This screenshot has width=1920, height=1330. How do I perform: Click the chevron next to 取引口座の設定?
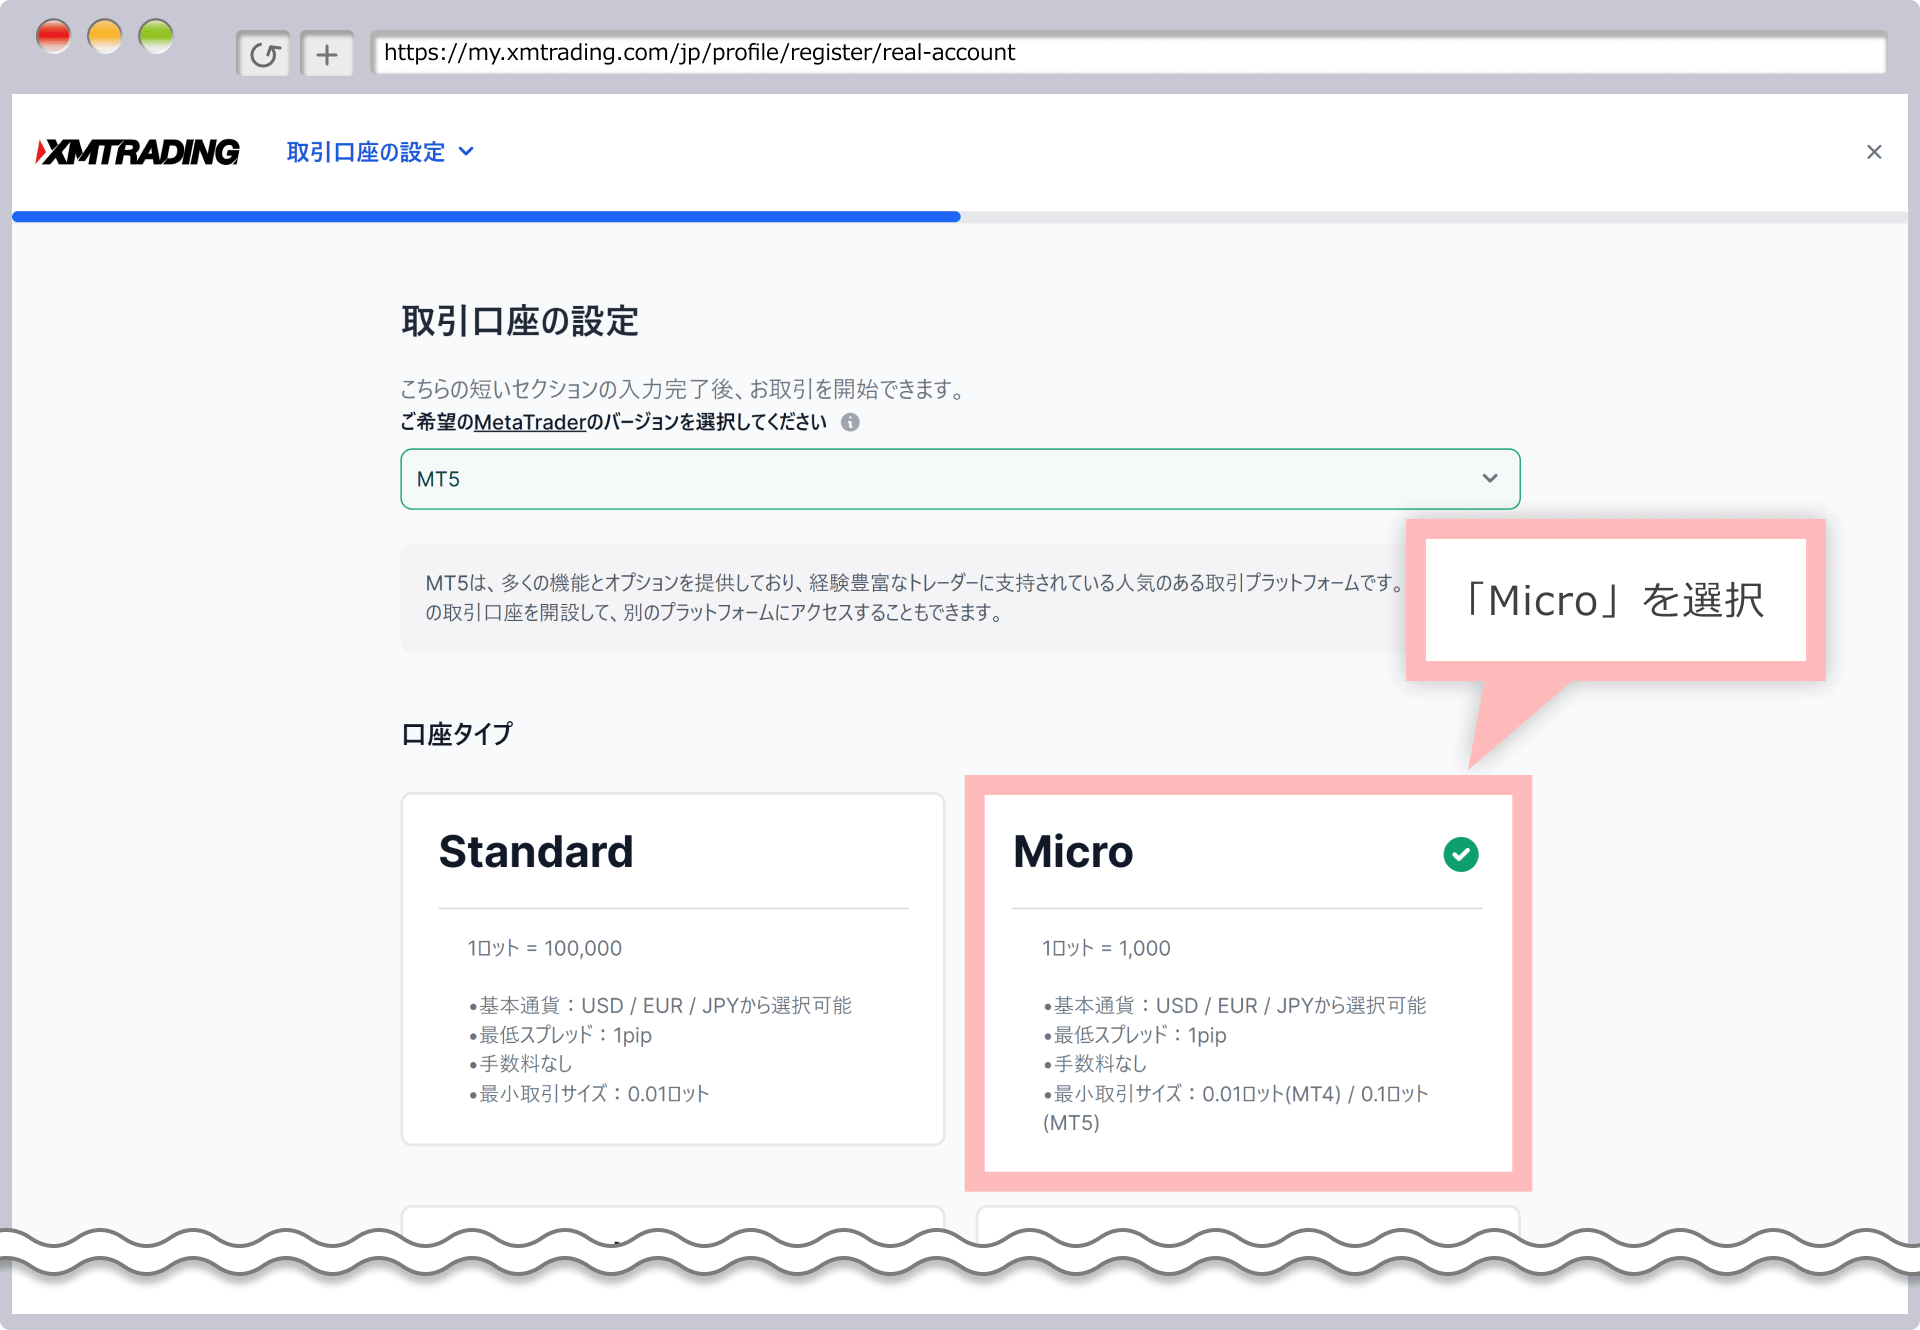(x=466, y=152)
